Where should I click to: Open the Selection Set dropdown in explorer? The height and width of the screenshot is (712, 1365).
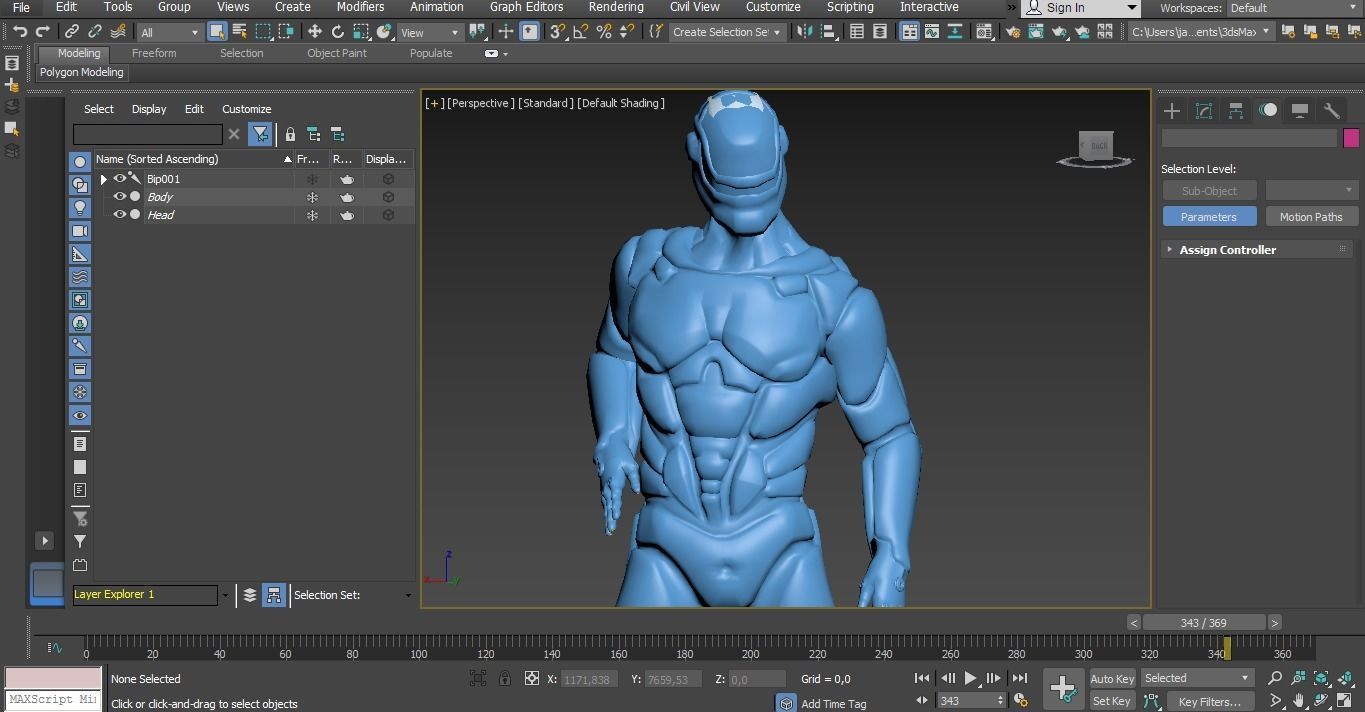[408, 595]
